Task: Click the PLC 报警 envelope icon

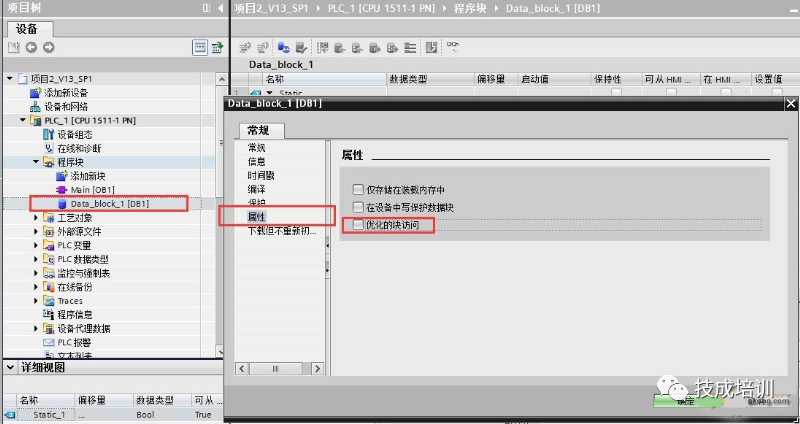Action: pyautogui.click(x=48, y=342)
